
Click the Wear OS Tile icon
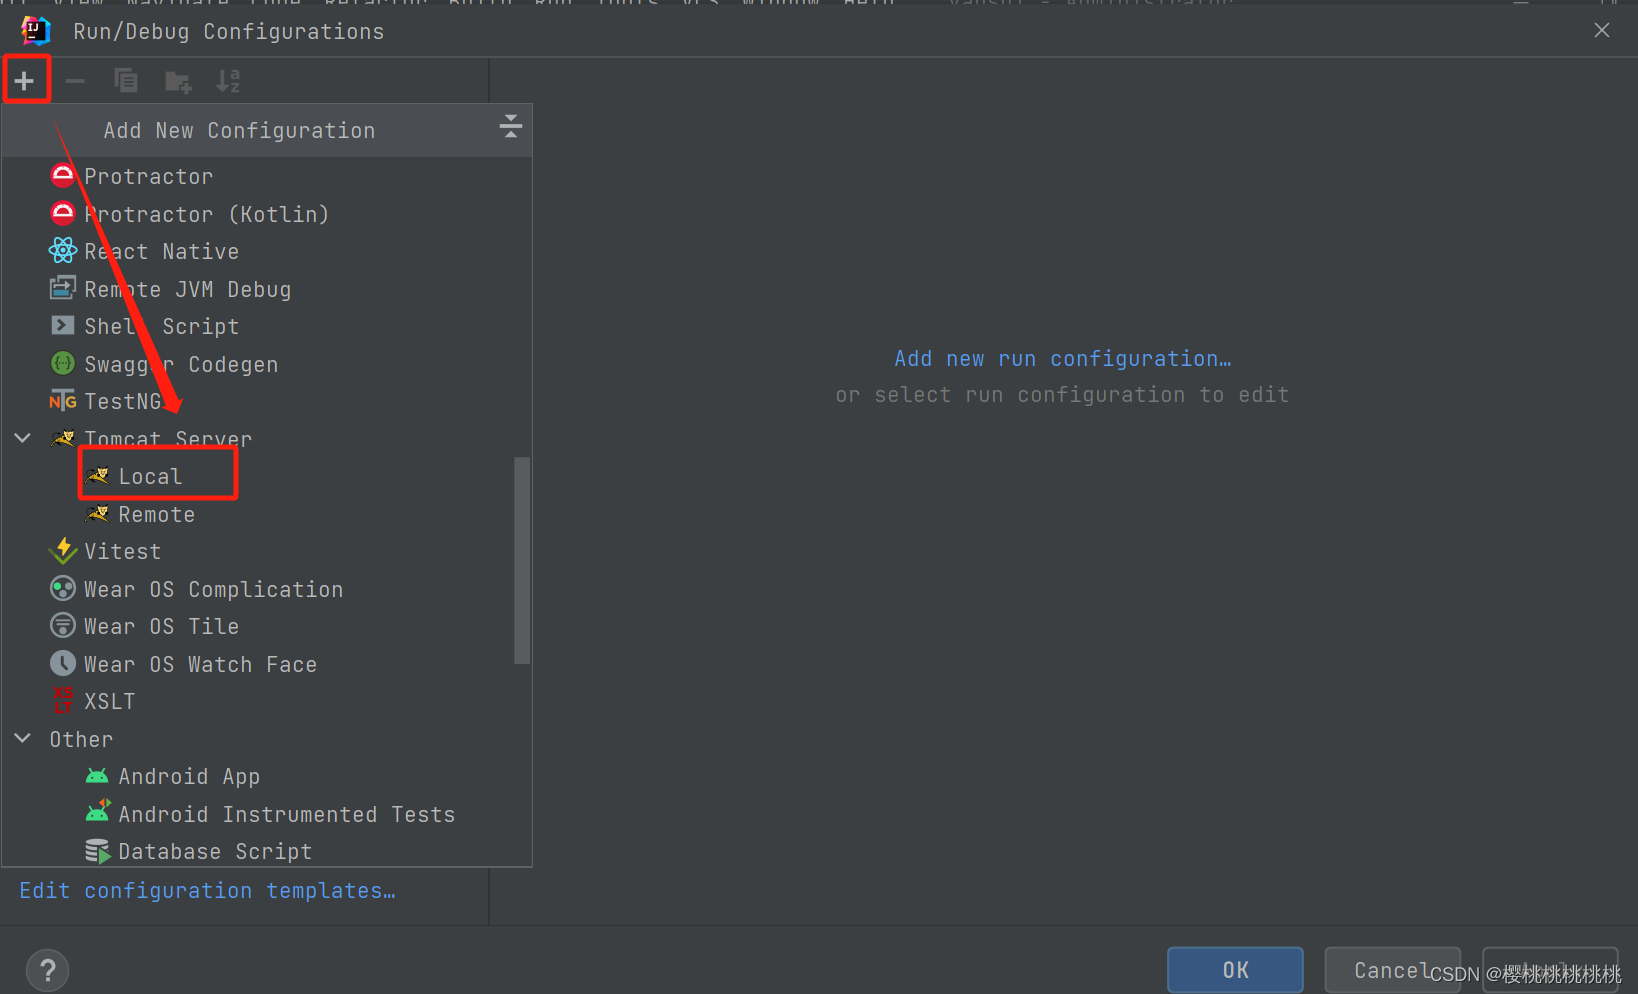coord(63,625)
